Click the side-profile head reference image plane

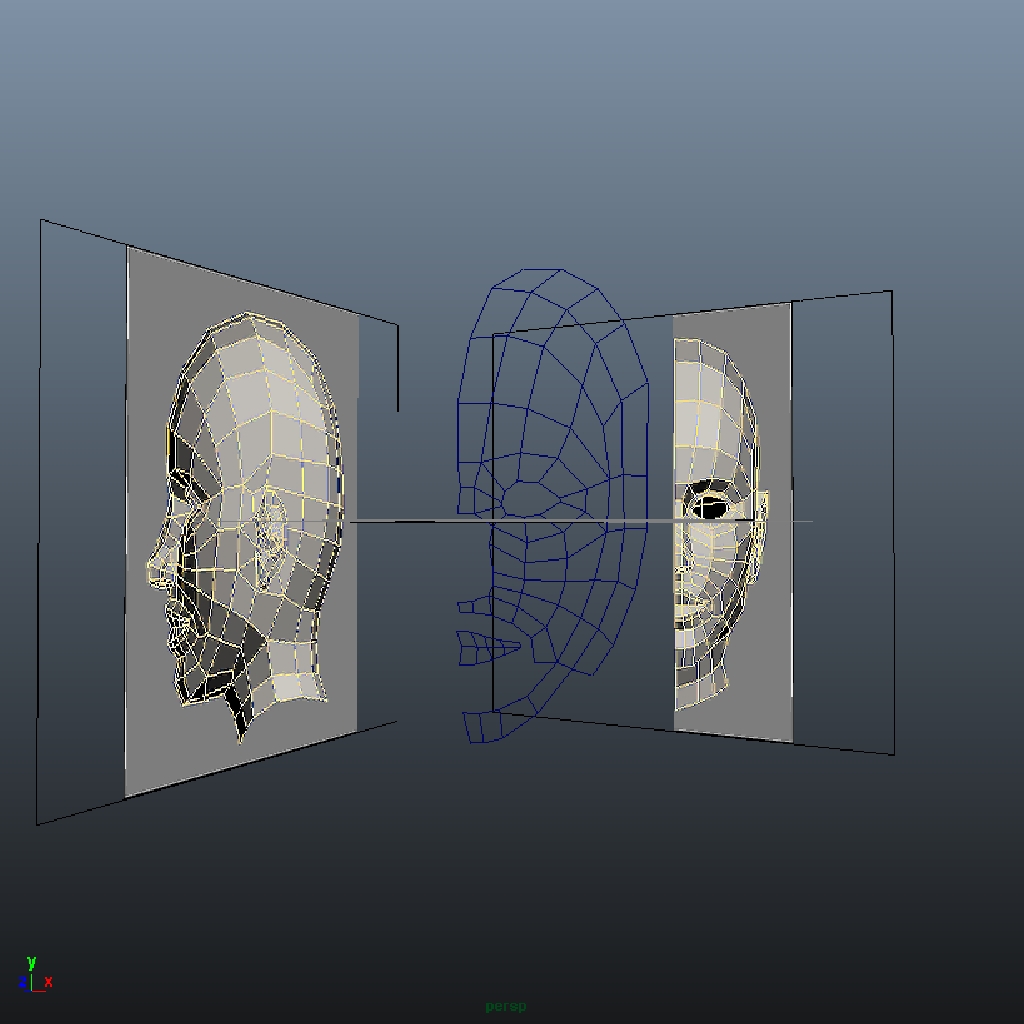coord(242,522)
